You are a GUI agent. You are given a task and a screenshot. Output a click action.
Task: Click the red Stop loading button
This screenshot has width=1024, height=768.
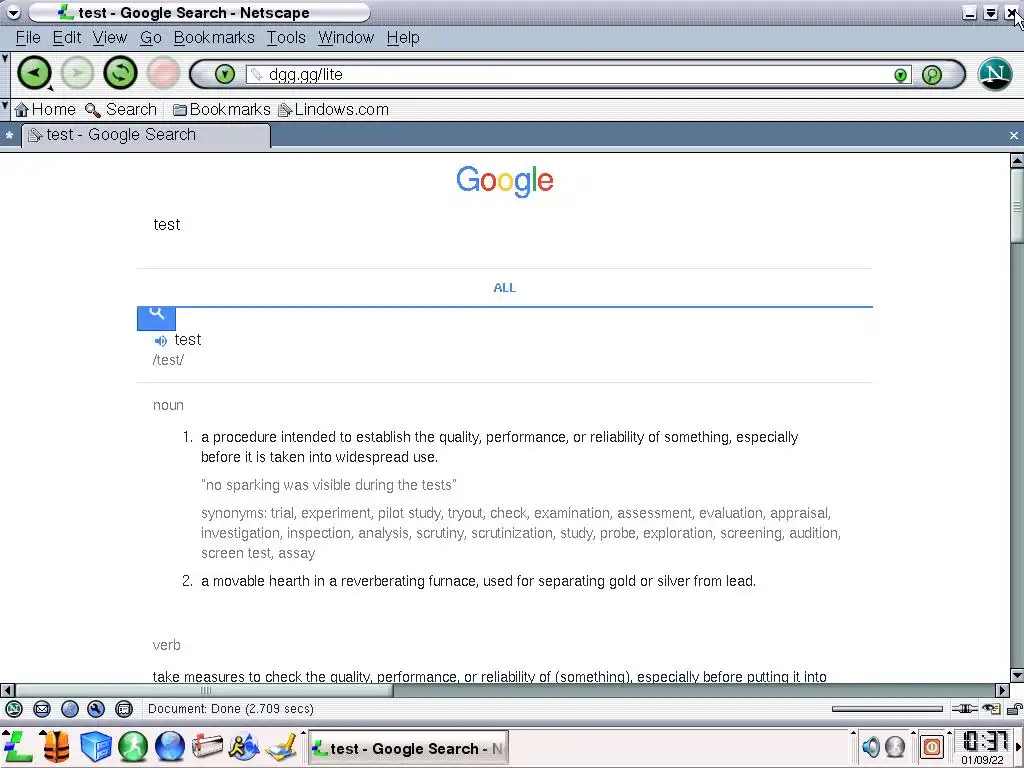click(163, 73)
